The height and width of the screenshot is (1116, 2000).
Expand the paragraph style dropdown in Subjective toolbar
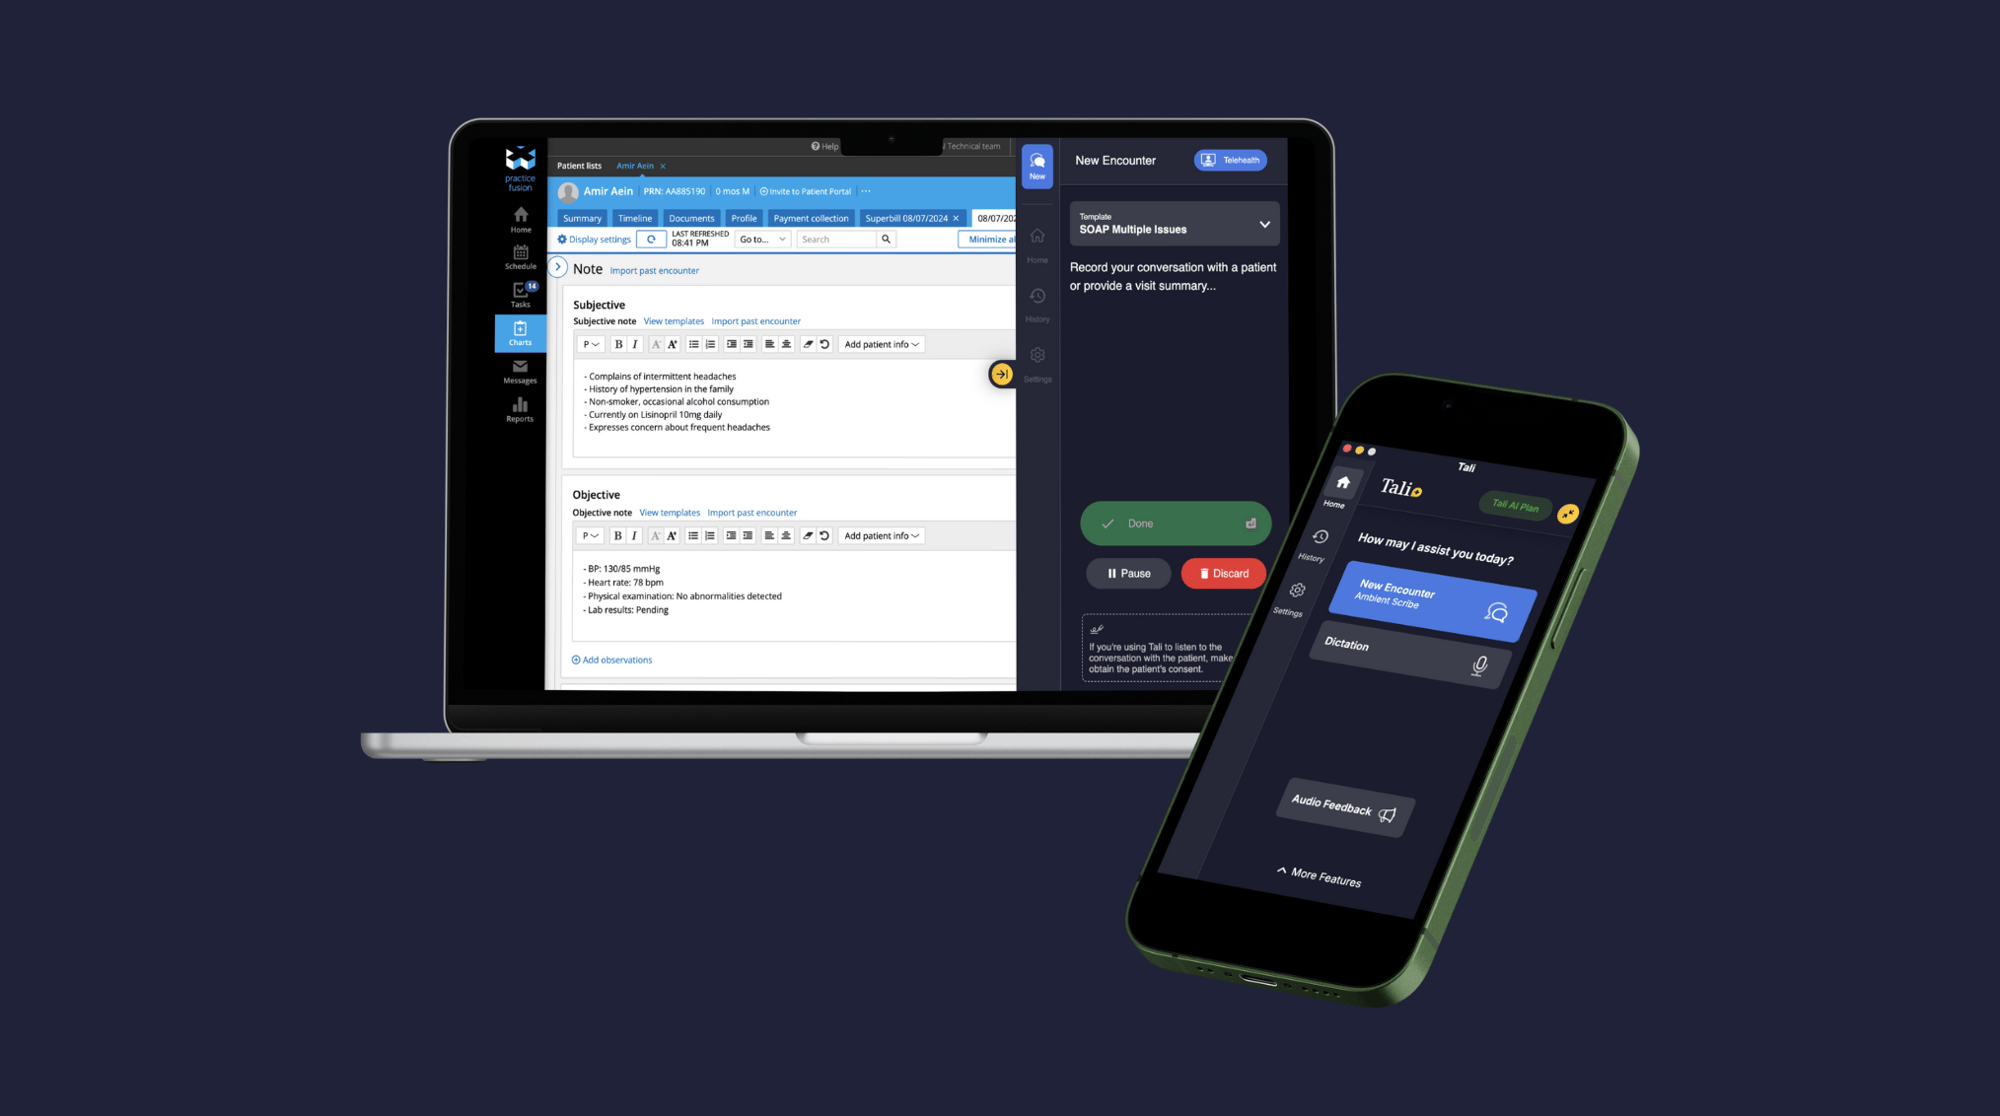591,344
